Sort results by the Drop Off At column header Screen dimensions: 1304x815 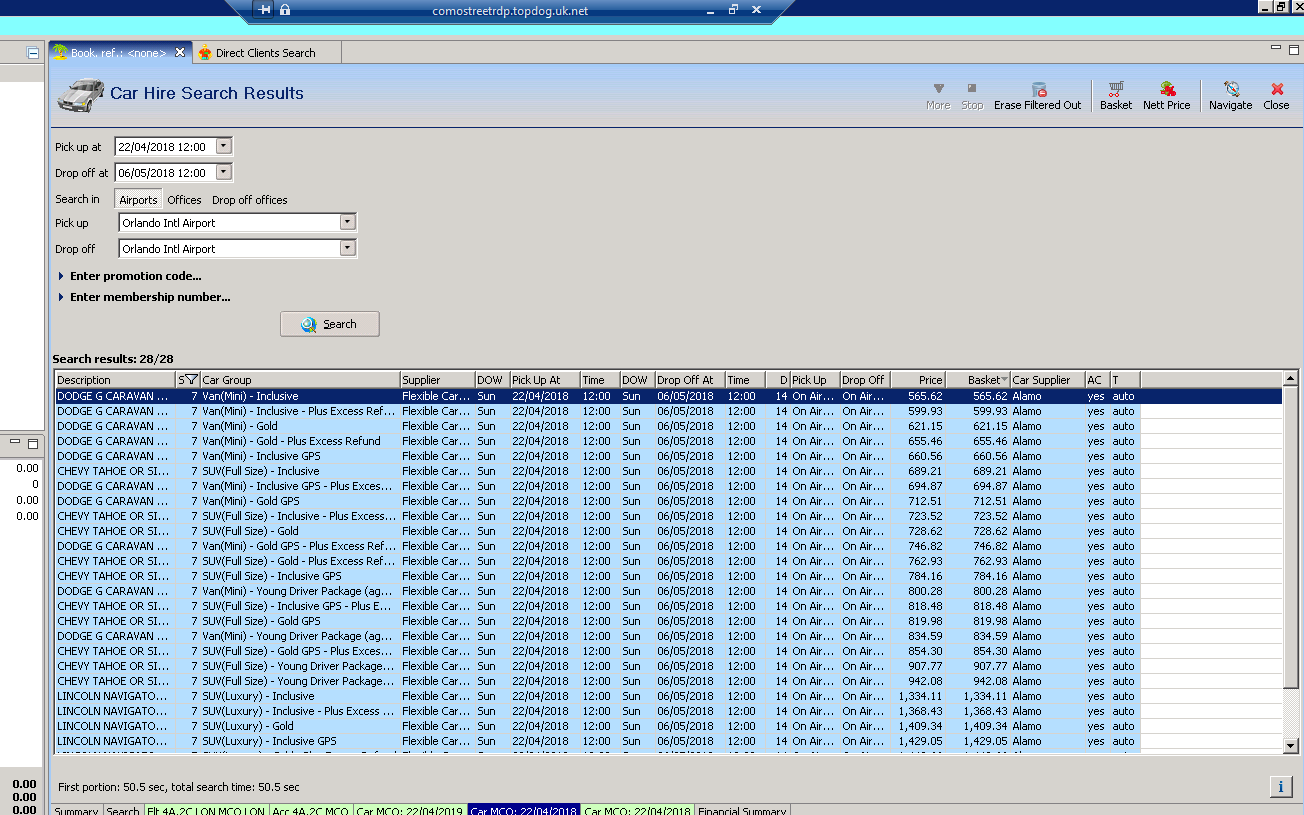(x=690, y=380)
